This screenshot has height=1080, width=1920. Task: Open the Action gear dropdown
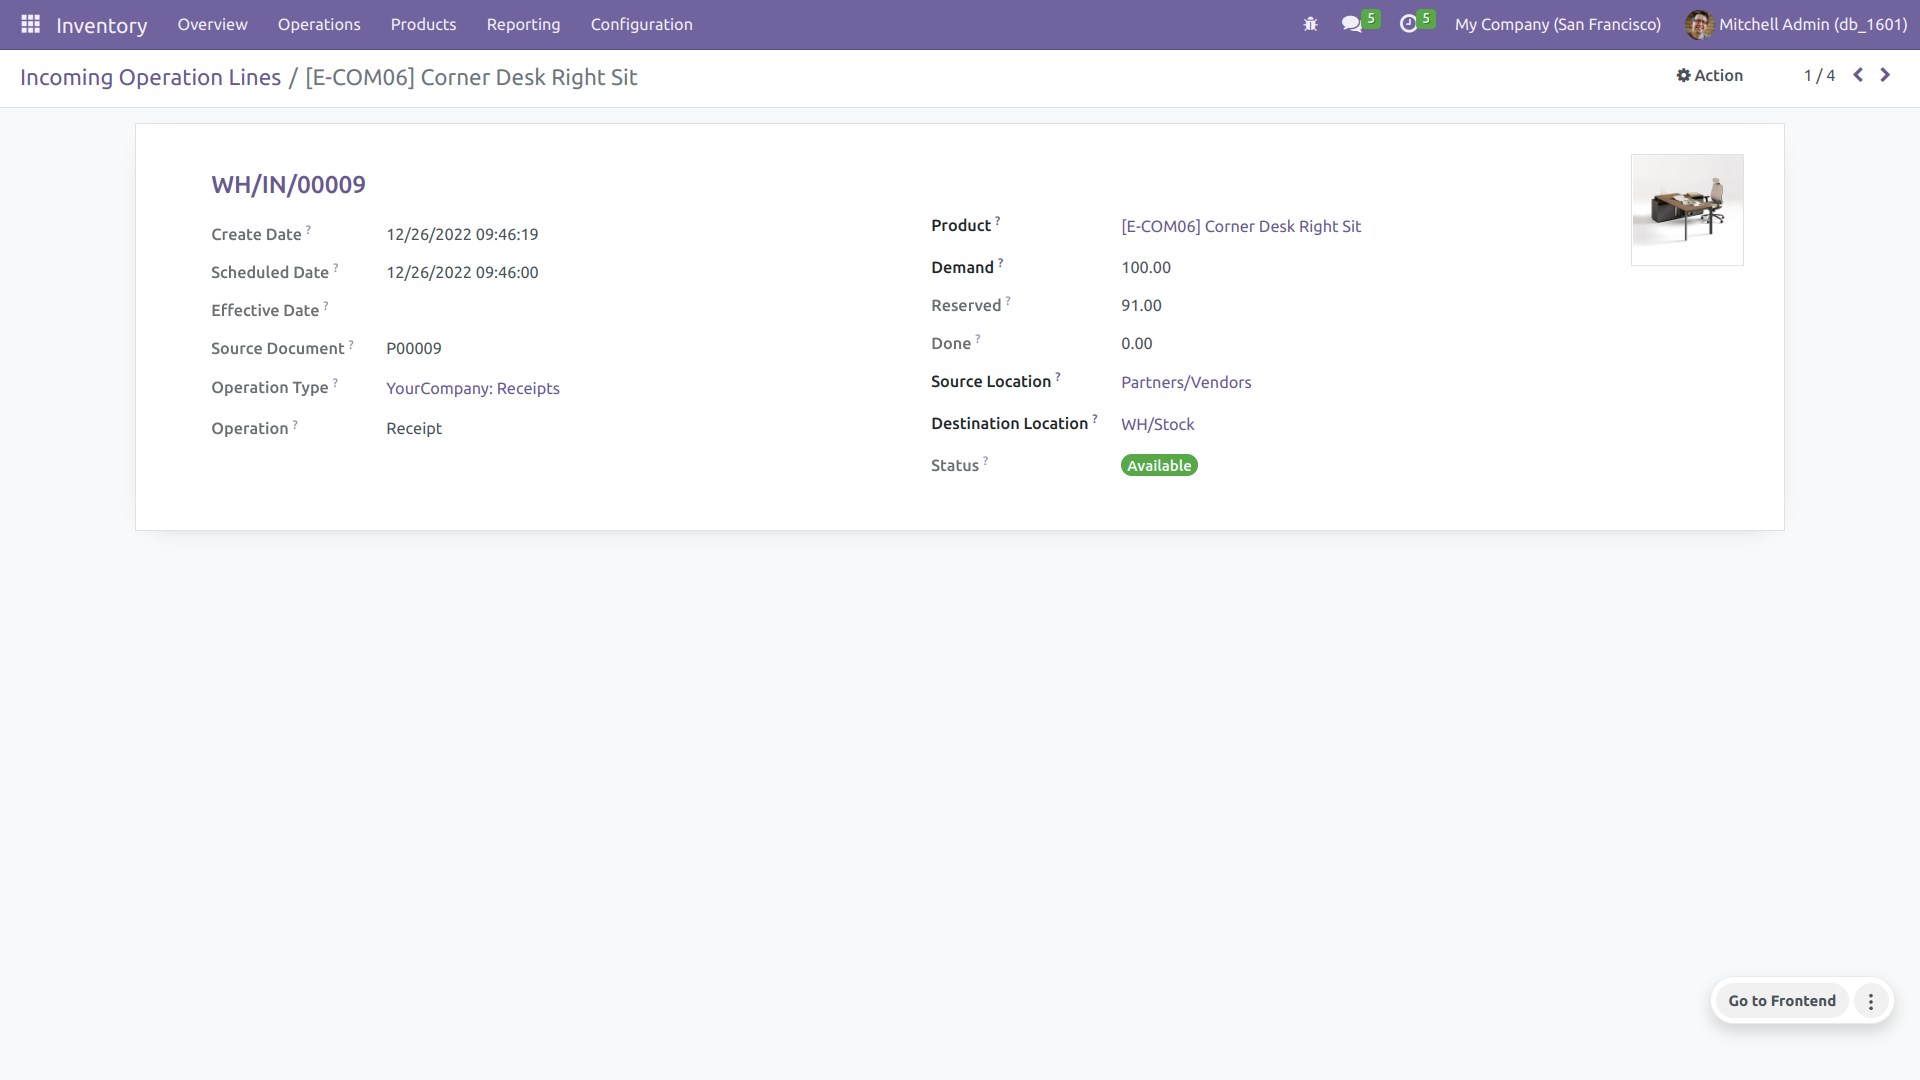pyautogui.click(x=1710, y=75)
